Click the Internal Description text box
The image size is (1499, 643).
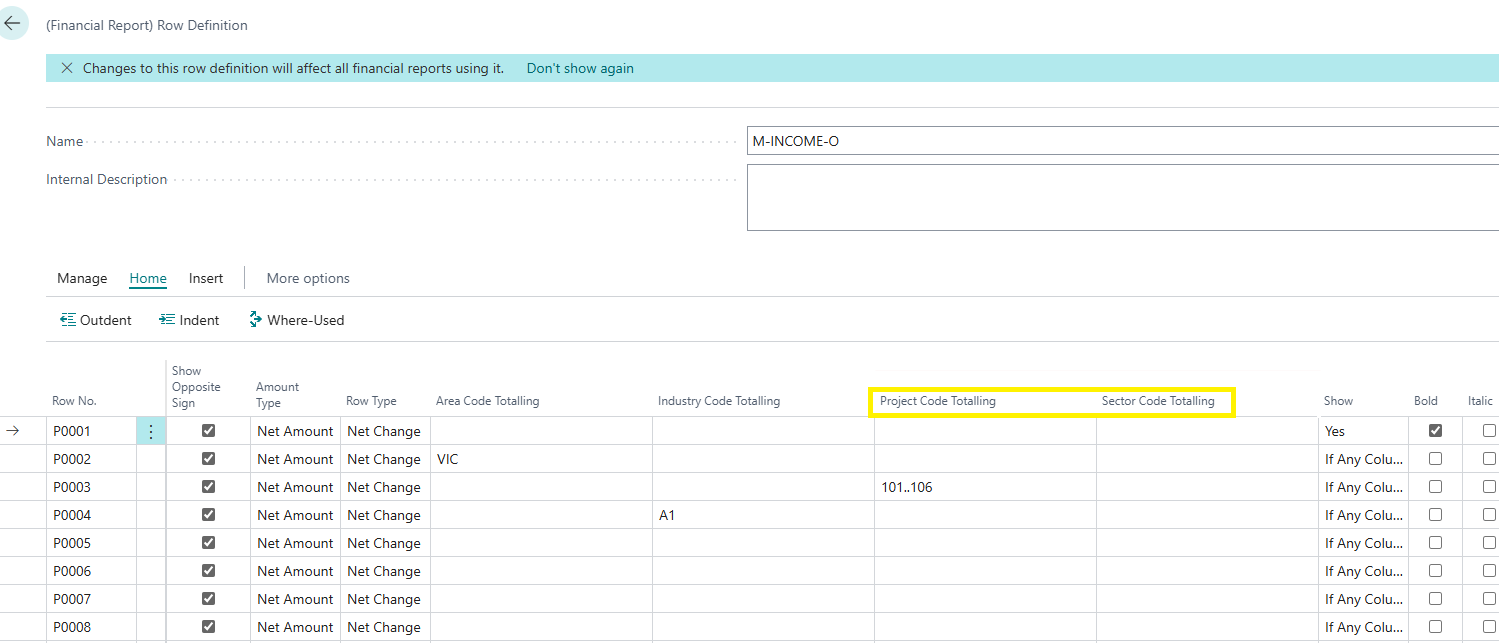tap(1120, 197)
